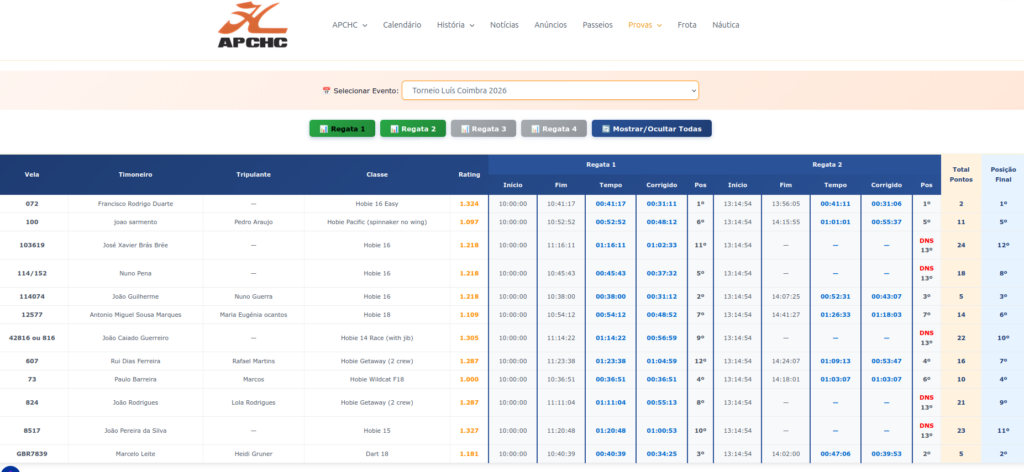
Task: Navigate to Passeios
Action: click(x=597, y=25)
